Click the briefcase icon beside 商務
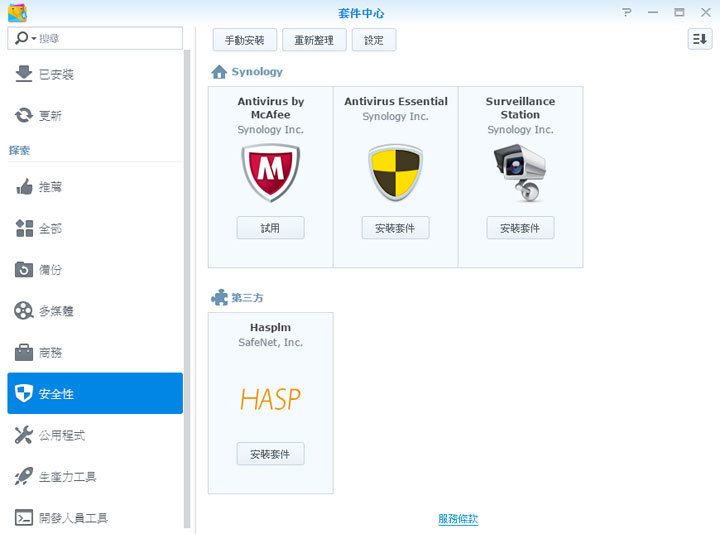This screenshot has width=720, height=534. point(24,352)
